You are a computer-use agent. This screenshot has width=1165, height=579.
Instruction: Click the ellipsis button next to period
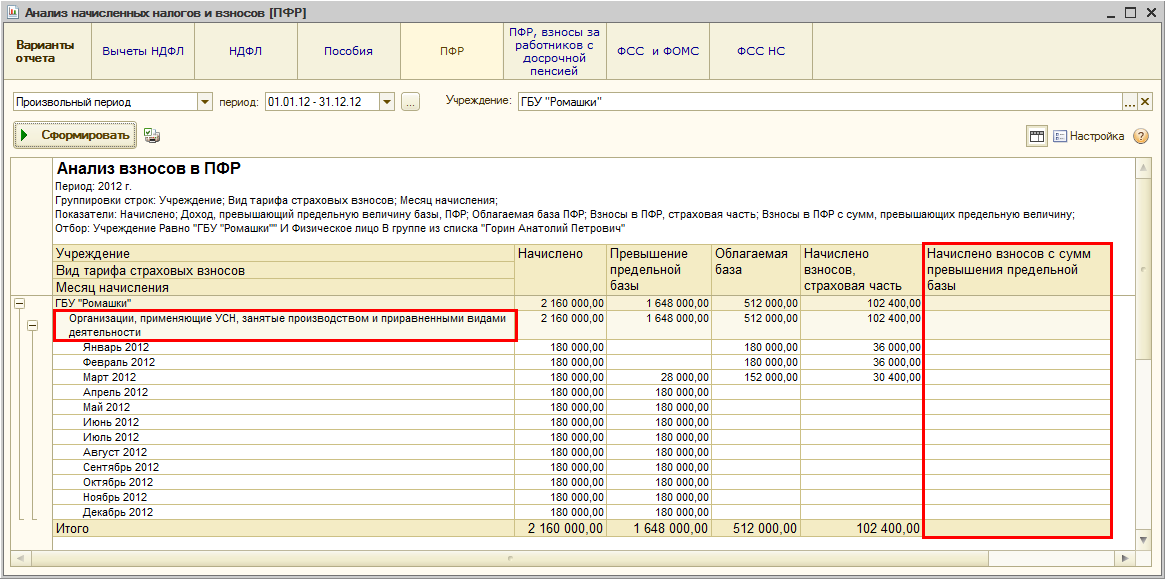[410, 102]
